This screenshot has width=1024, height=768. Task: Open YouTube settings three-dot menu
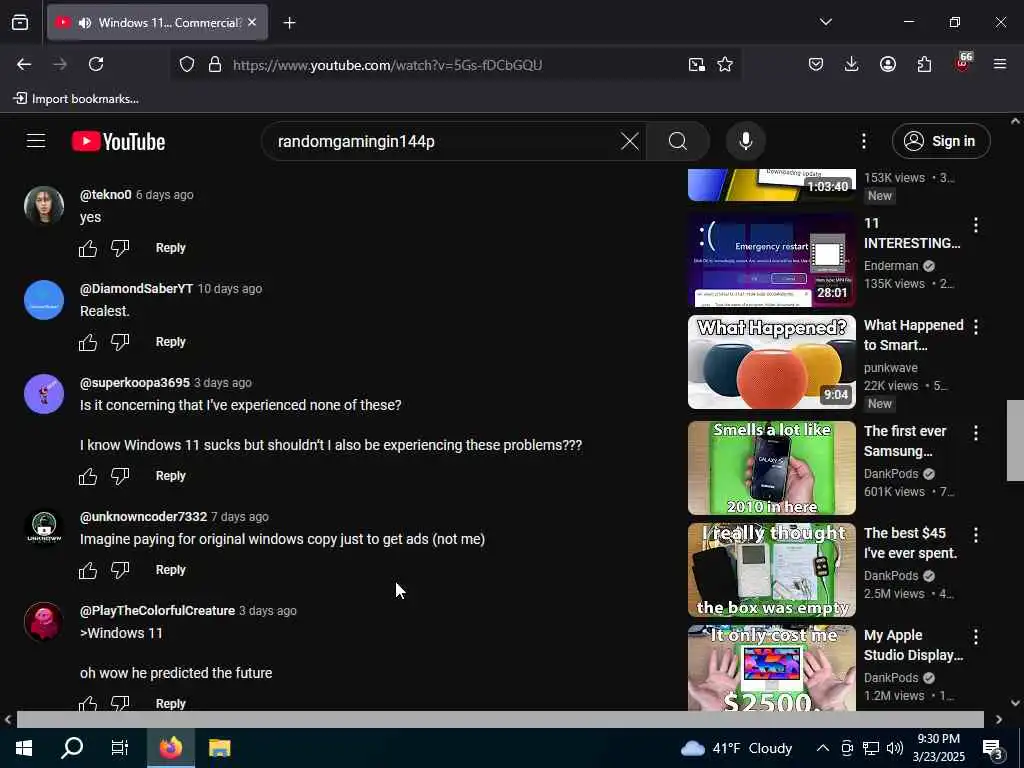[x=863, y=141]
